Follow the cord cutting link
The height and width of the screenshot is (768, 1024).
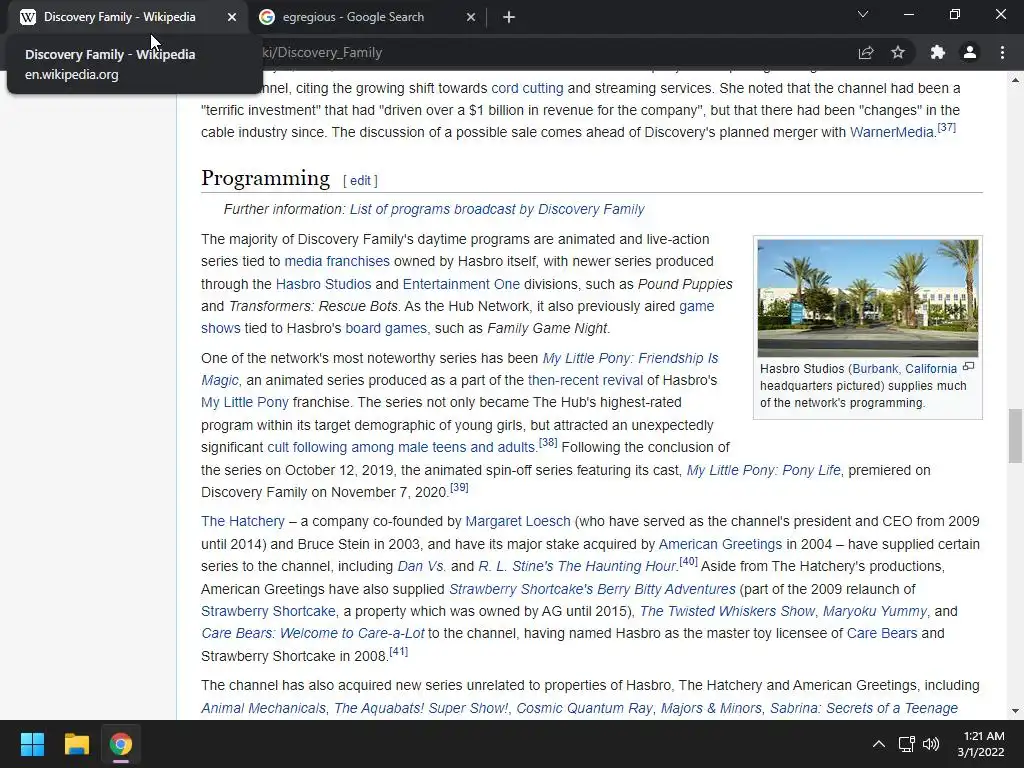tap(527, 88)
